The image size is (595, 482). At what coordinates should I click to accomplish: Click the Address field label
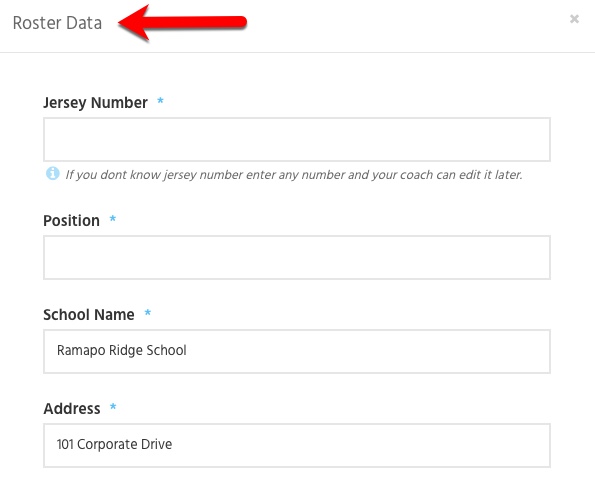tap(72, 409)
